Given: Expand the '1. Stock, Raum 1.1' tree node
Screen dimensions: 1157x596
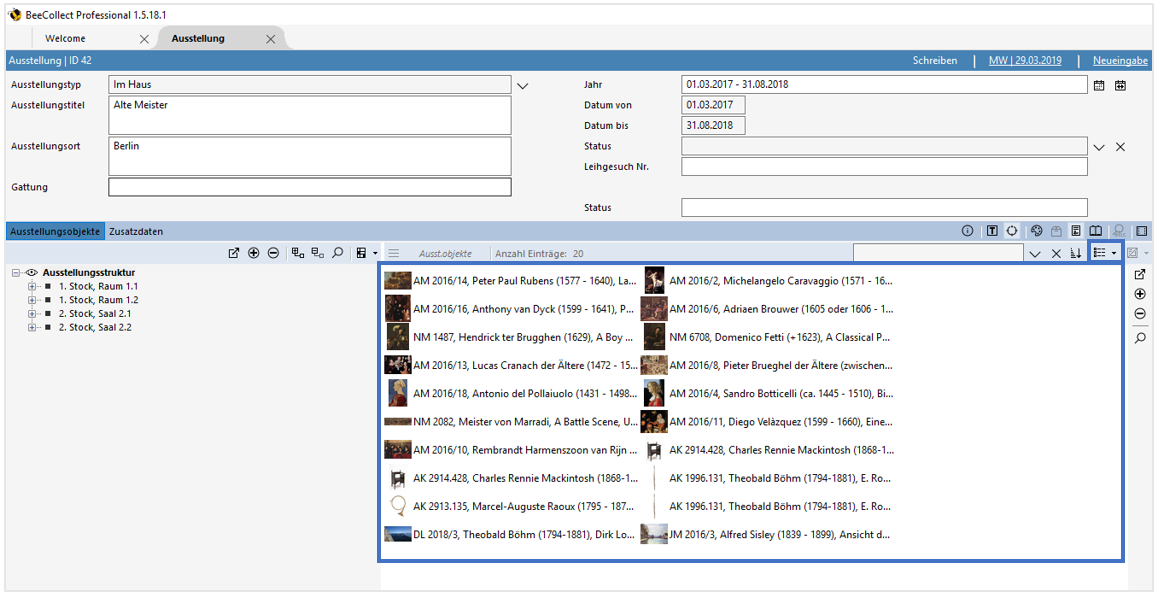Looking at the screenshot, I should (x=32, y=286).
